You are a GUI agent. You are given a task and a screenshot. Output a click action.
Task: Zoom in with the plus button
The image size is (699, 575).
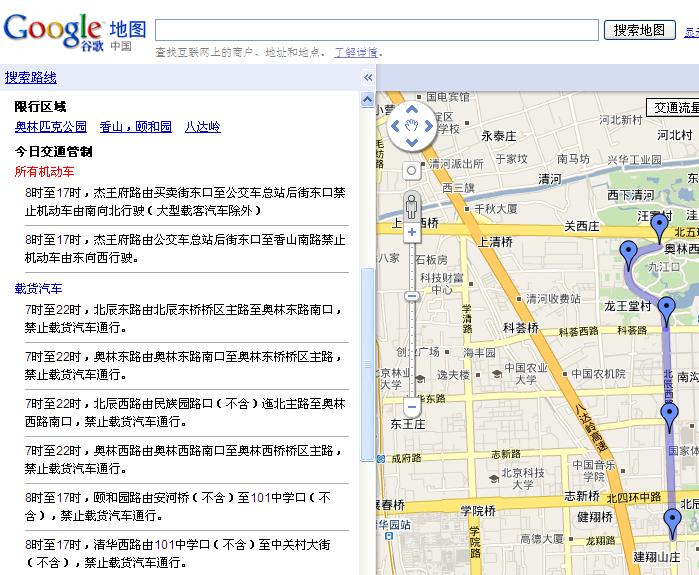(412, 232)
